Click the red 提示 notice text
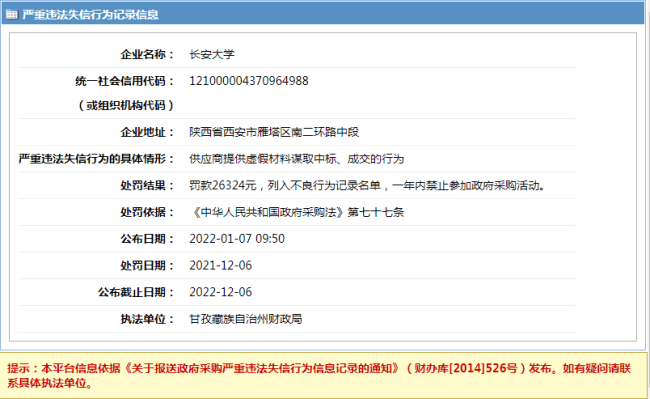 click(x=319, y=375)
